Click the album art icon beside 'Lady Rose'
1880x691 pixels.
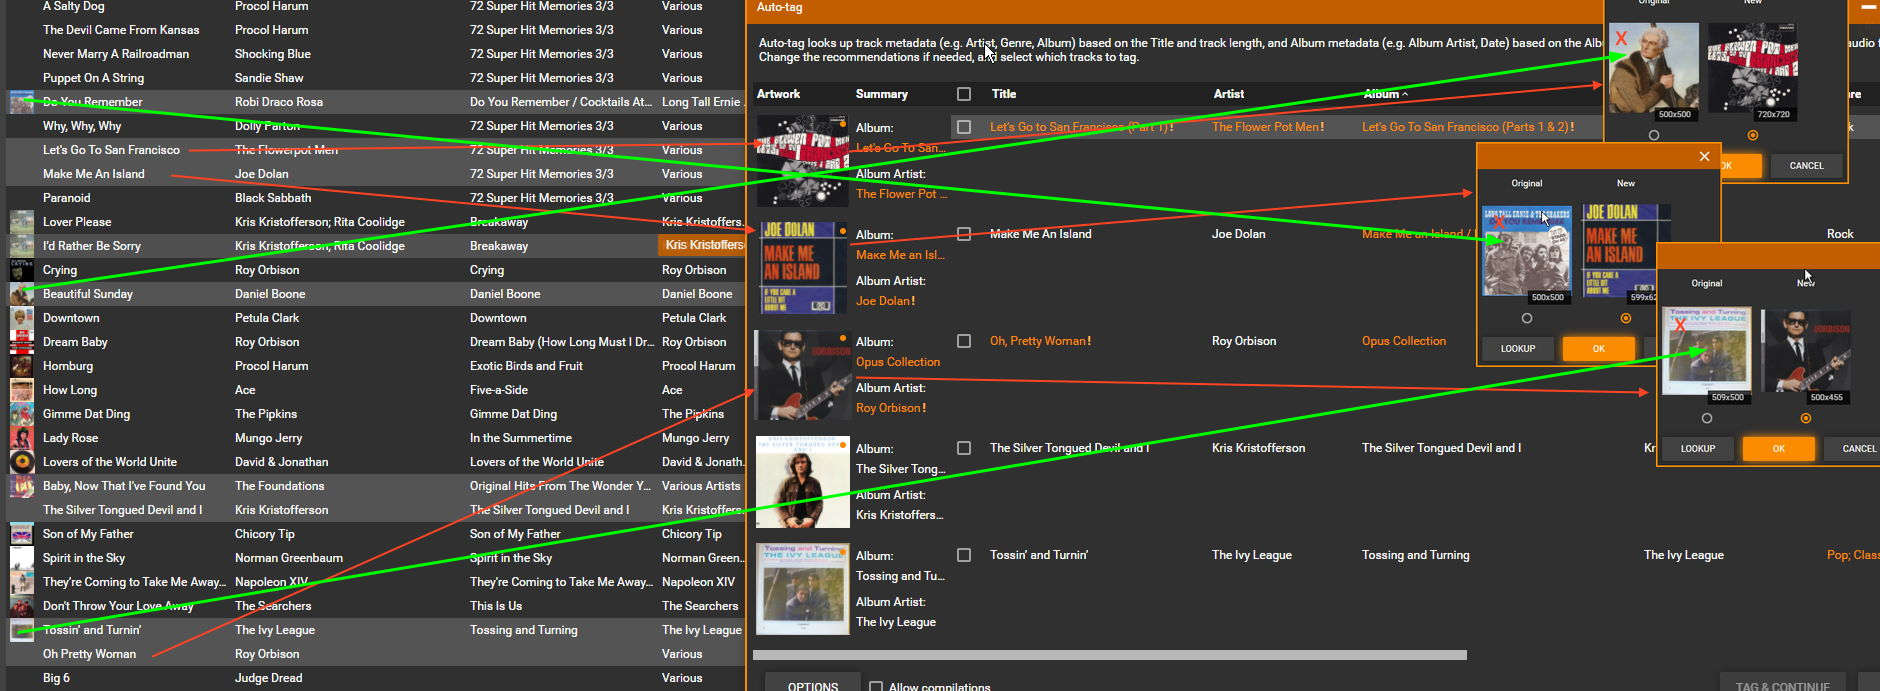click(21, 438)
